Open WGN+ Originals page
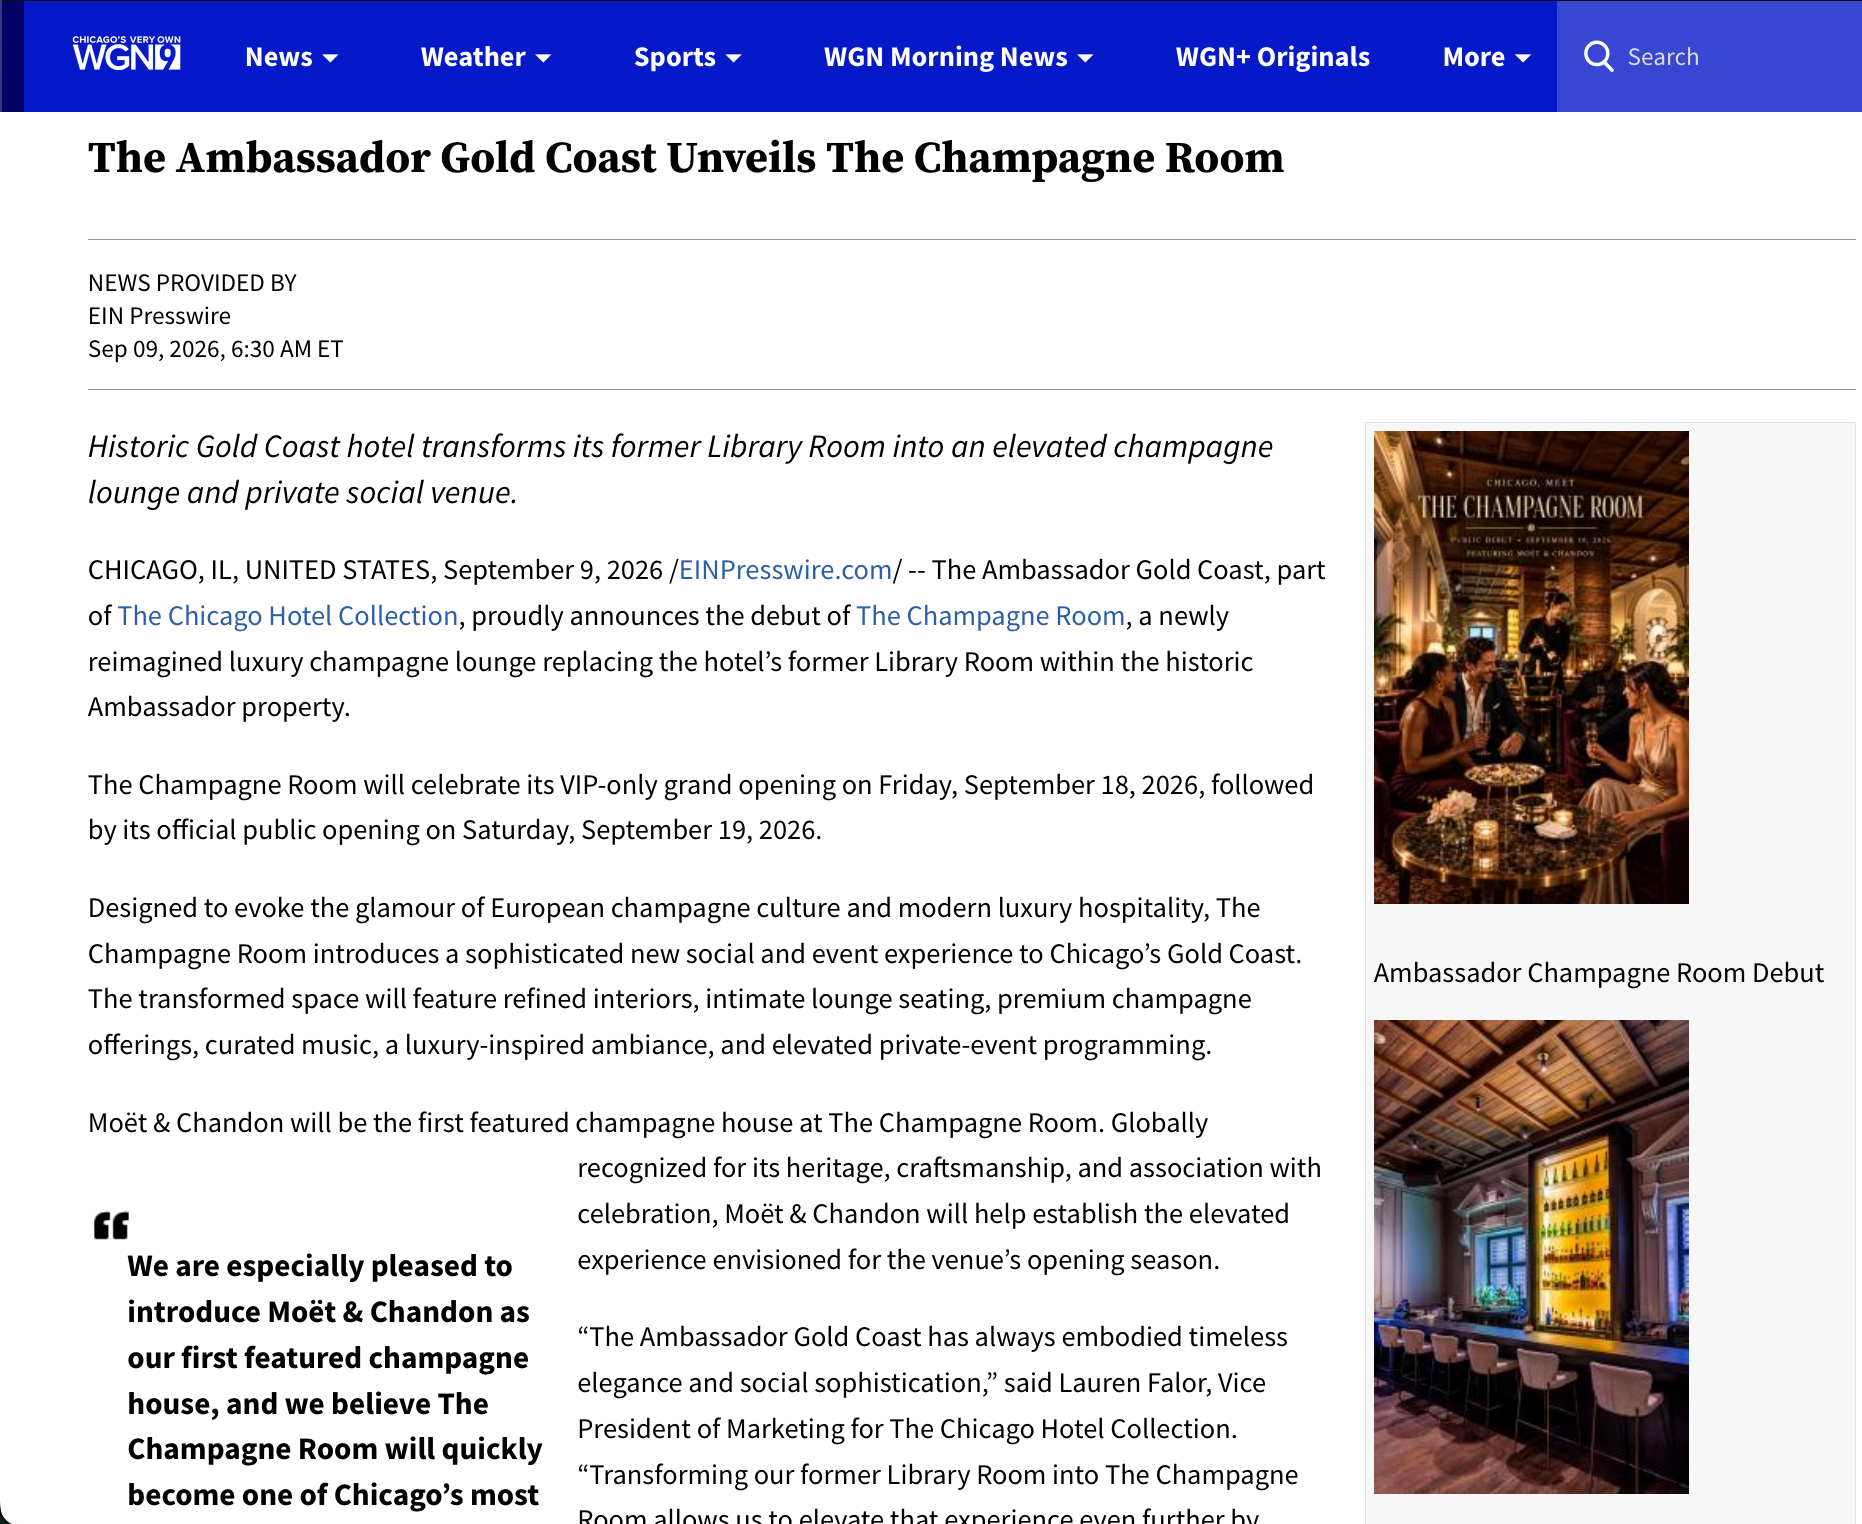Screen dimensions: 1862x1524 [1272, 57]
